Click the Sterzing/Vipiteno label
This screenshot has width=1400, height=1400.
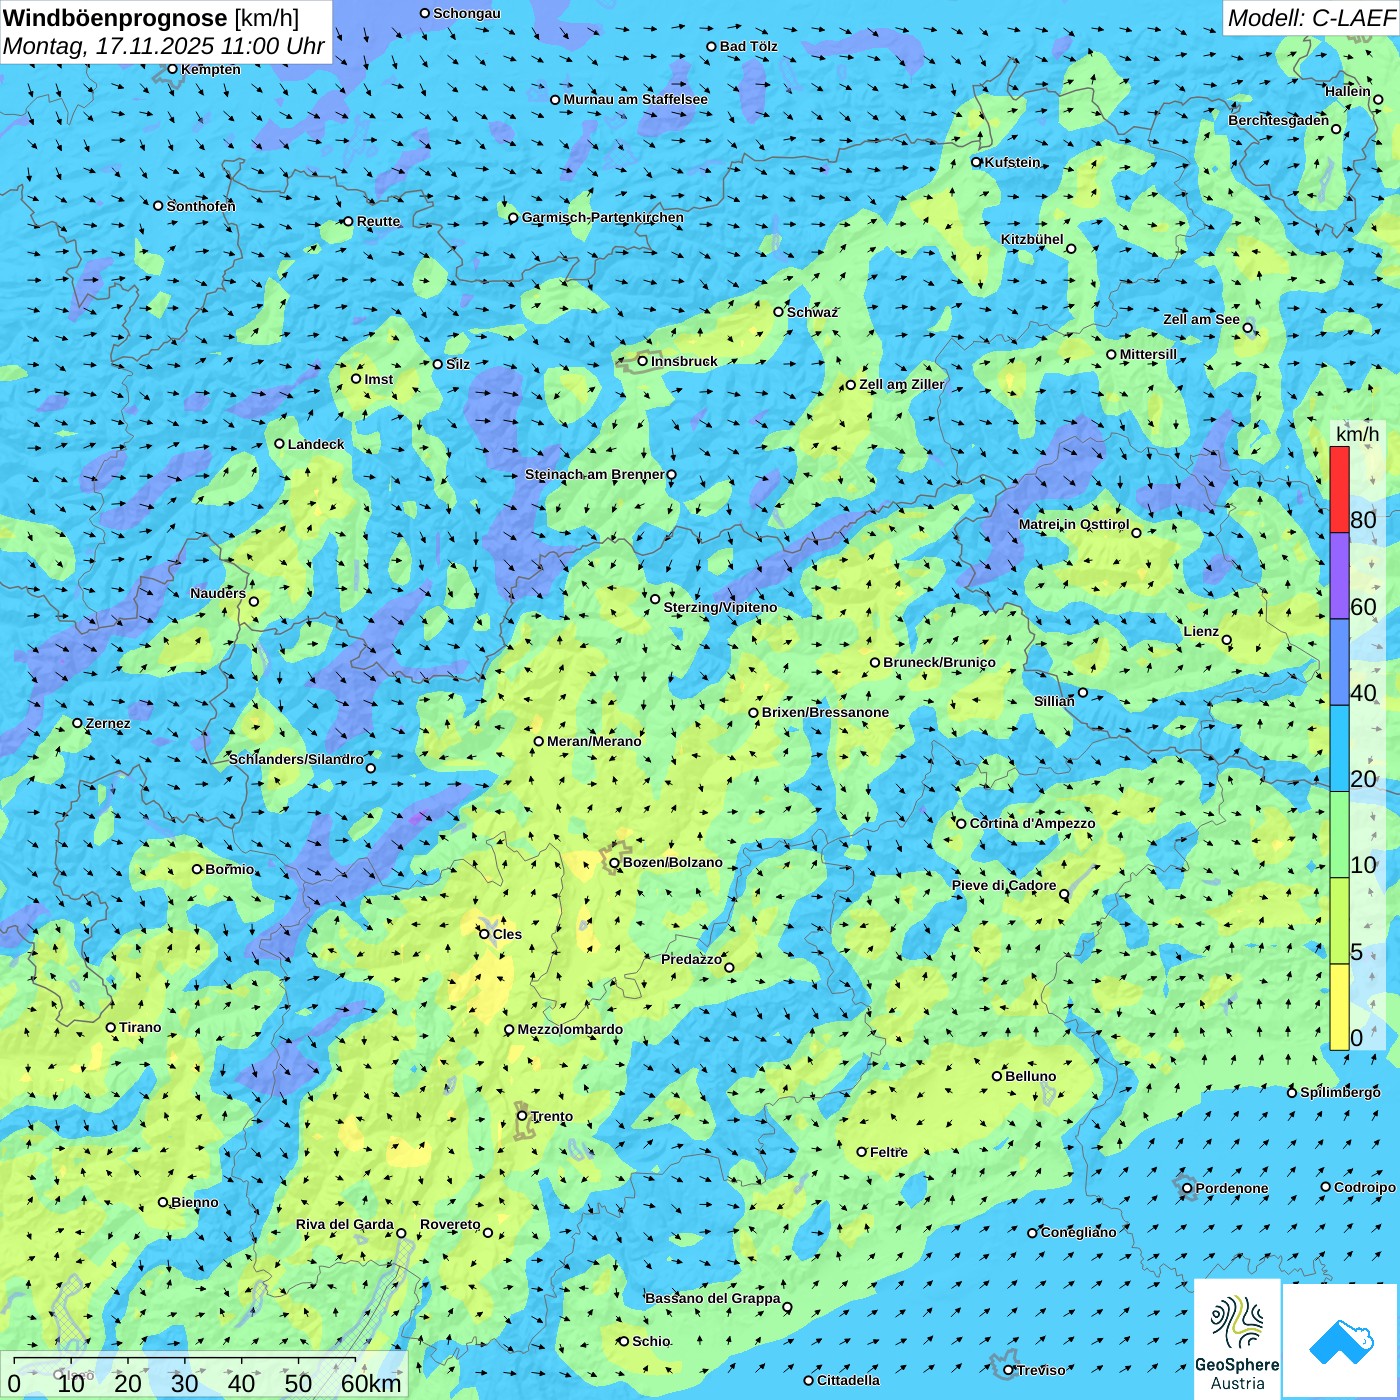point(720,607)
